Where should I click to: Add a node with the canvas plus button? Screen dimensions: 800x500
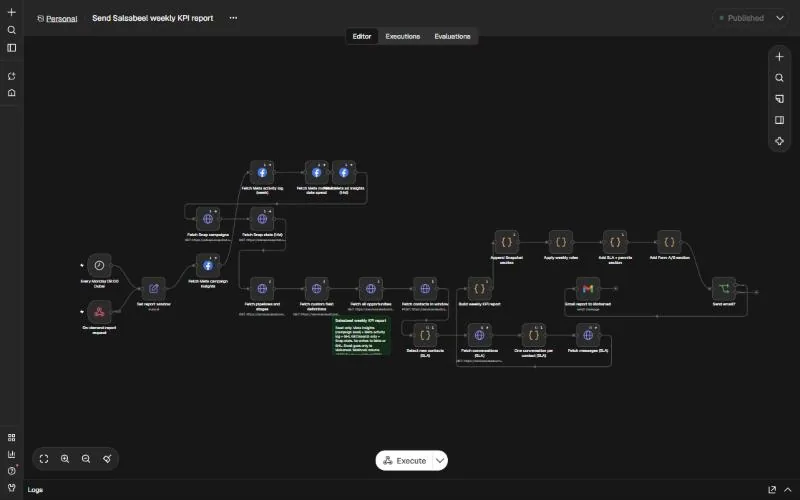779,57
